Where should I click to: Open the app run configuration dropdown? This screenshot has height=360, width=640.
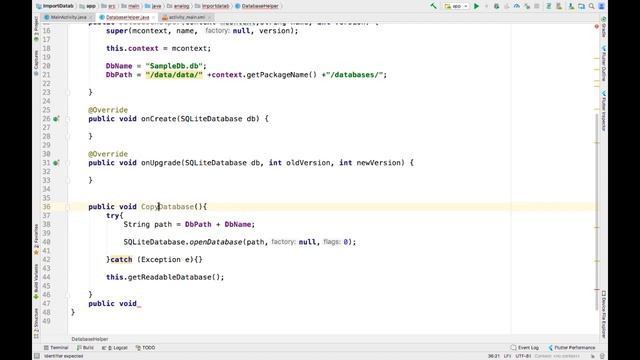point(456,6)
